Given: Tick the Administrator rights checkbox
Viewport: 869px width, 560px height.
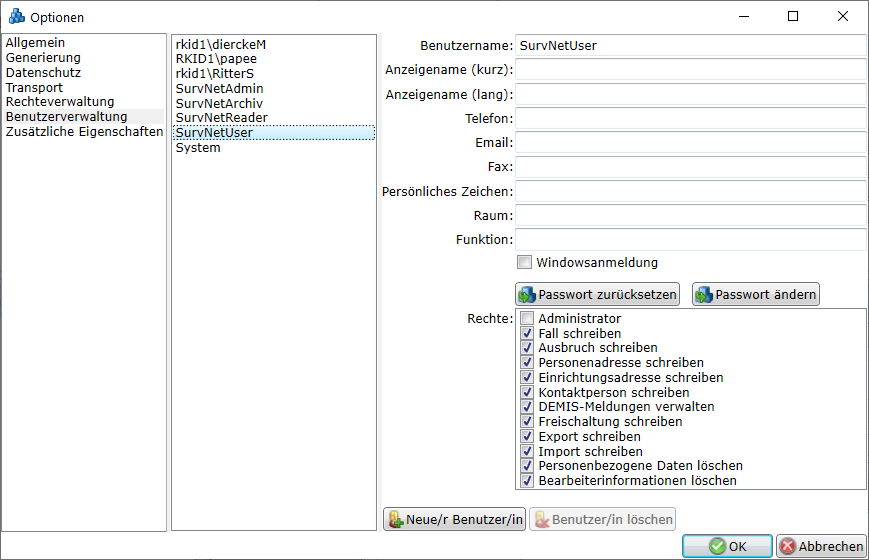Looking at the screenshot, I should click(x=527, y=319).
